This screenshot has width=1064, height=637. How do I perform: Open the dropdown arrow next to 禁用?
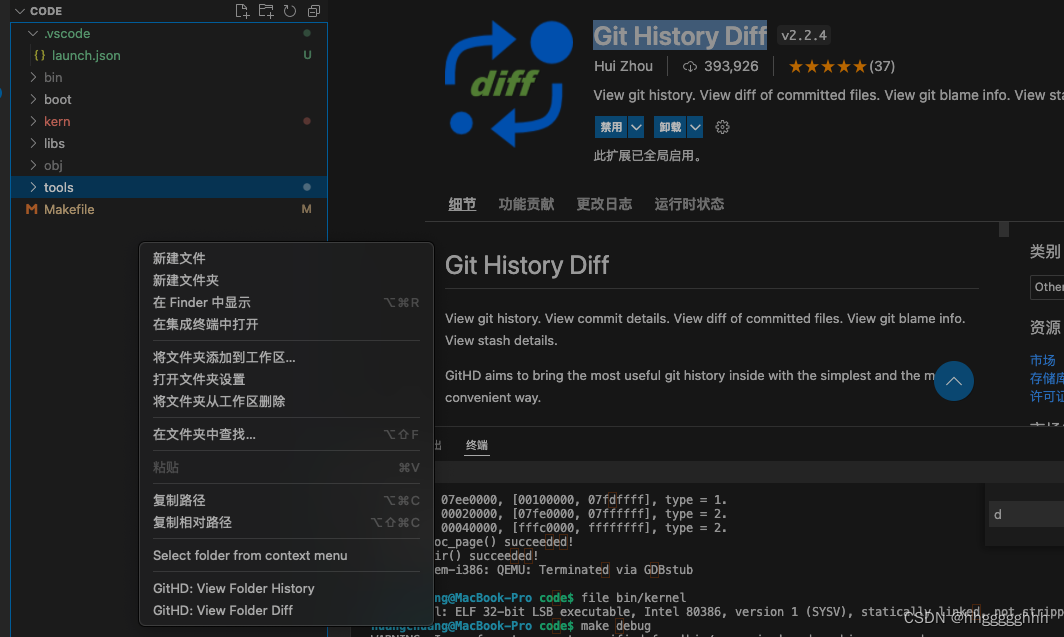point(636,127)
